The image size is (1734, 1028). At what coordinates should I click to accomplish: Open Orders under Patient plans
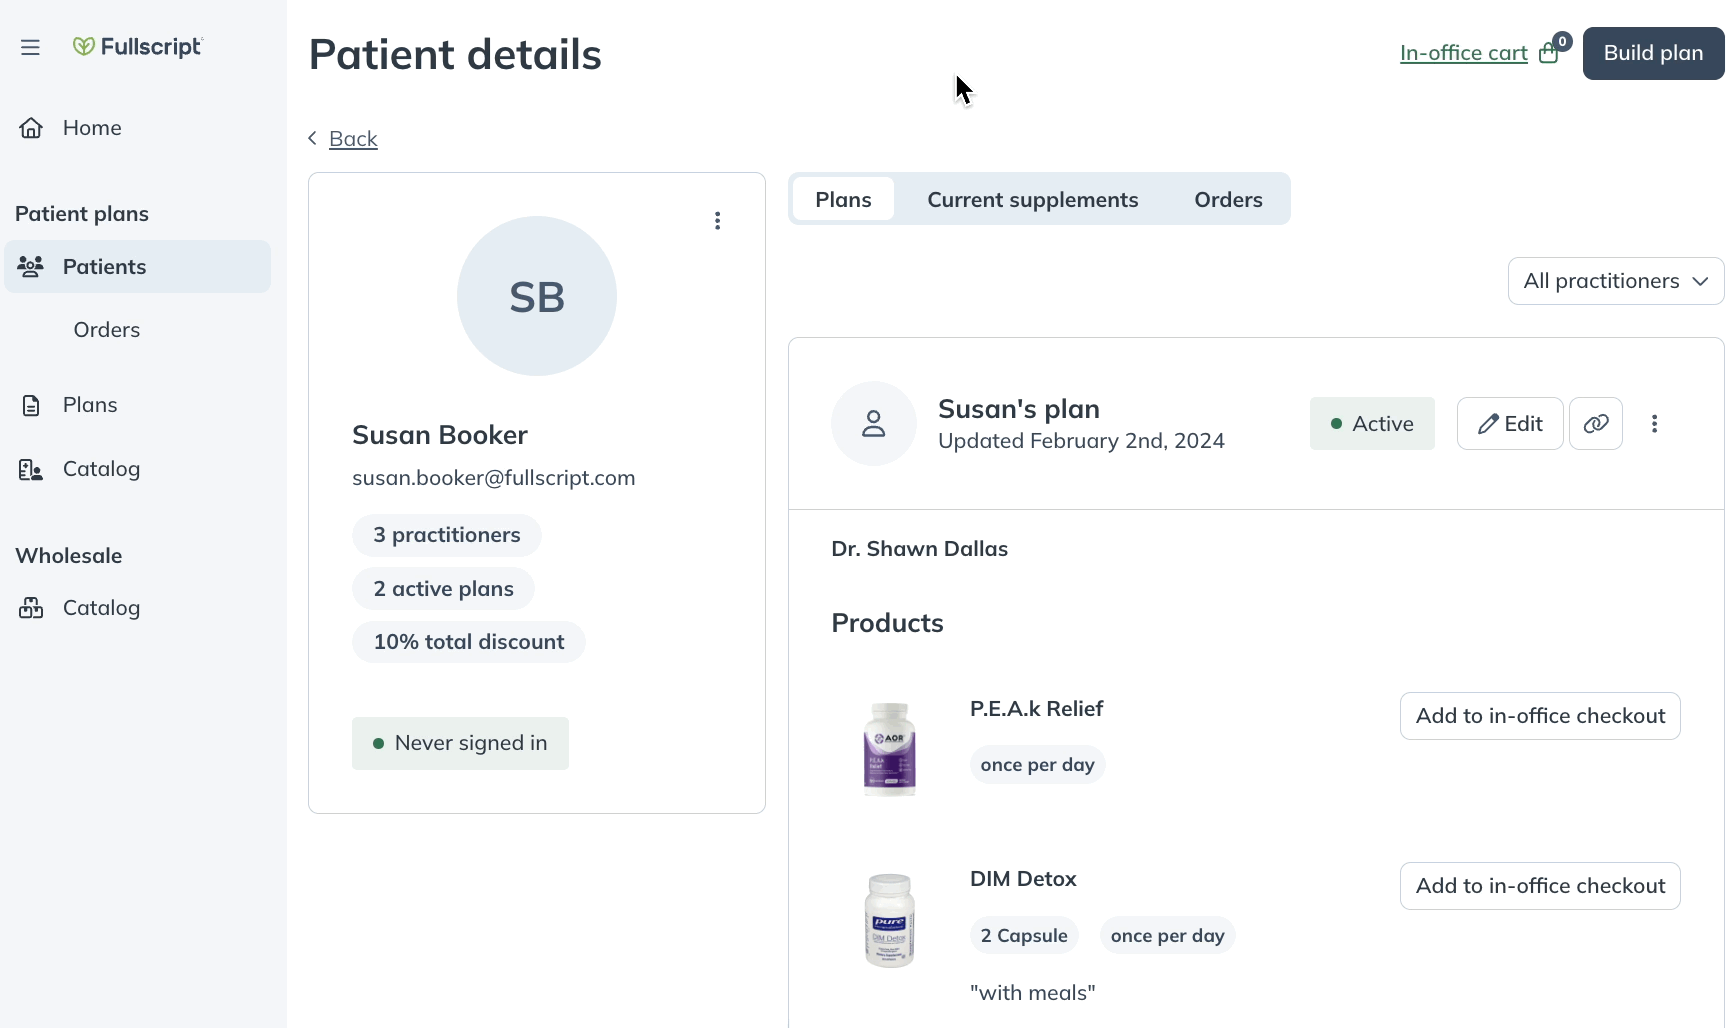(x=107, y=330)
